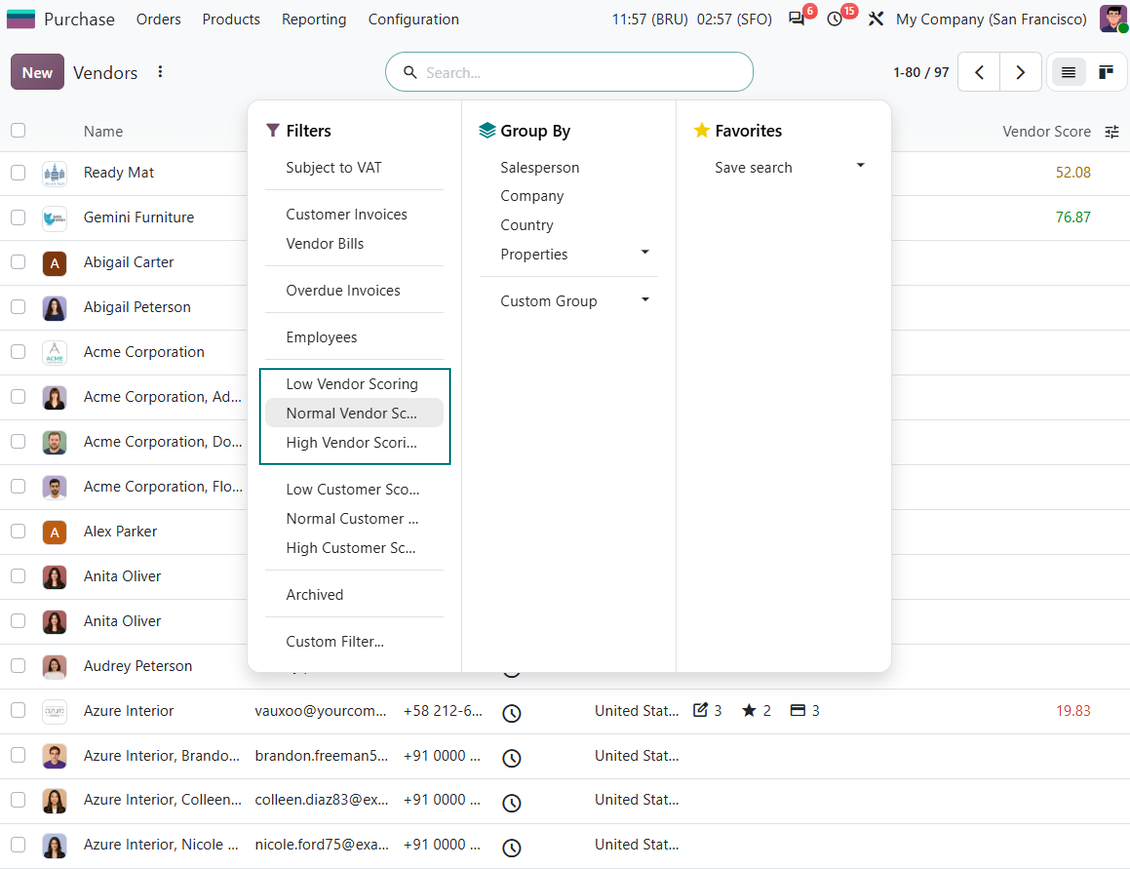Tick the checkbox for Ready Mat

(18, 173)
